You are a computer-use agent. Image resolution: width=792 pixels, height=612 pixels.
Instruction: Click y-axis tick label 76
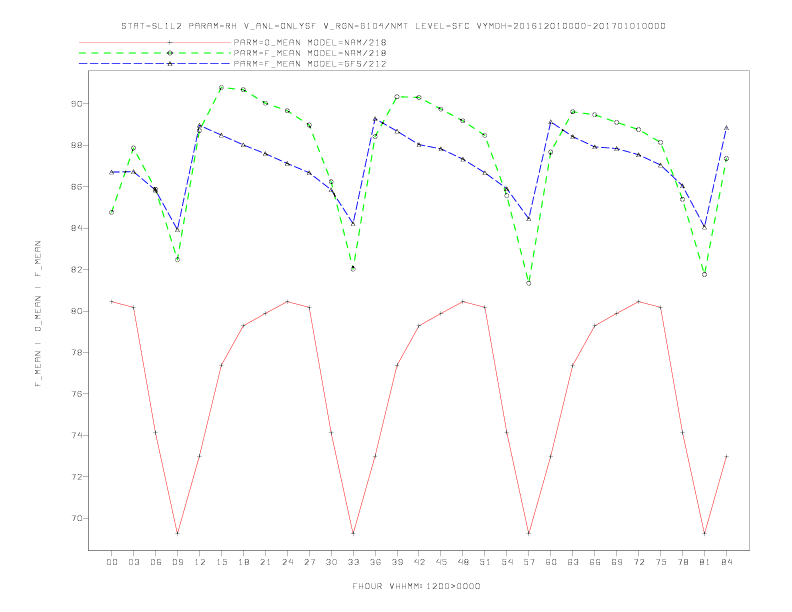coord(77,394)
